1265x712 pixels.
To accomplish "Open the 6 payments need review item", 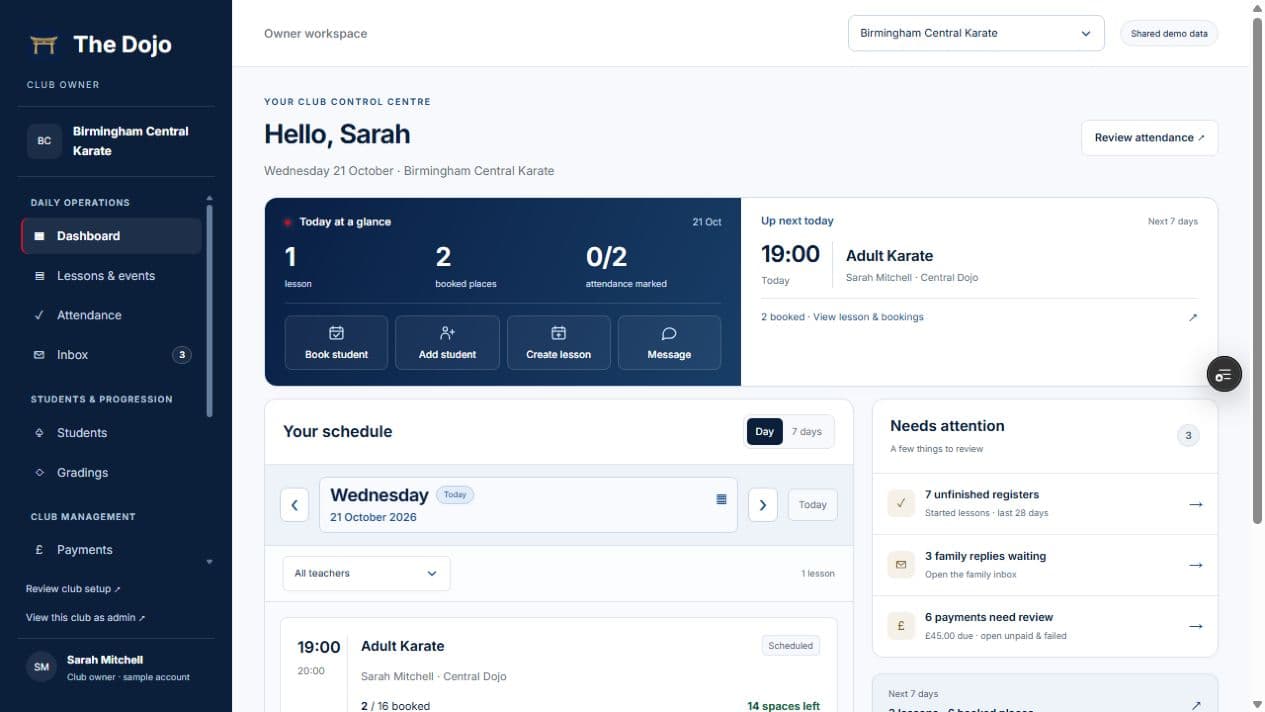I will point(1045,626).
